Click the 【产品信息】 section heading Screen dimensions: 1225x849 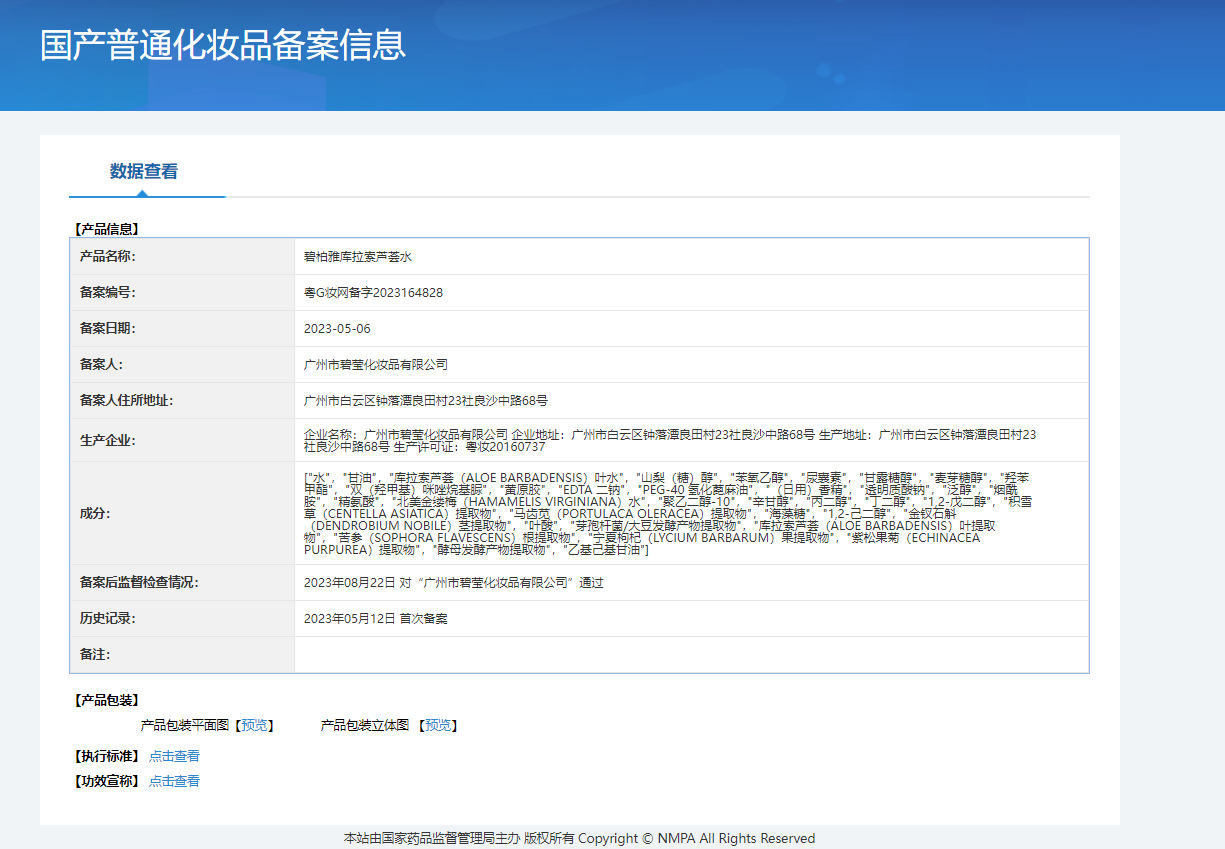106,229
